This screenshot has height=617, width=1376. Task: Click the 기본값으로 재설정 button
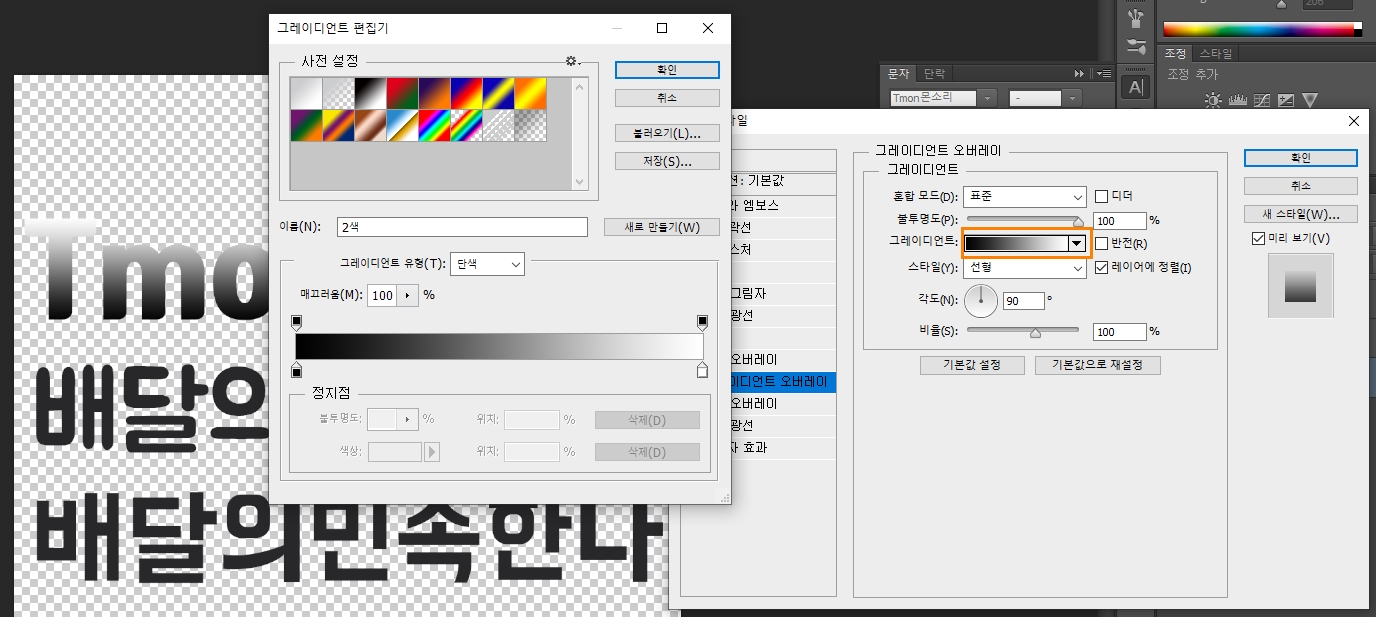(x=1098, y=365)
